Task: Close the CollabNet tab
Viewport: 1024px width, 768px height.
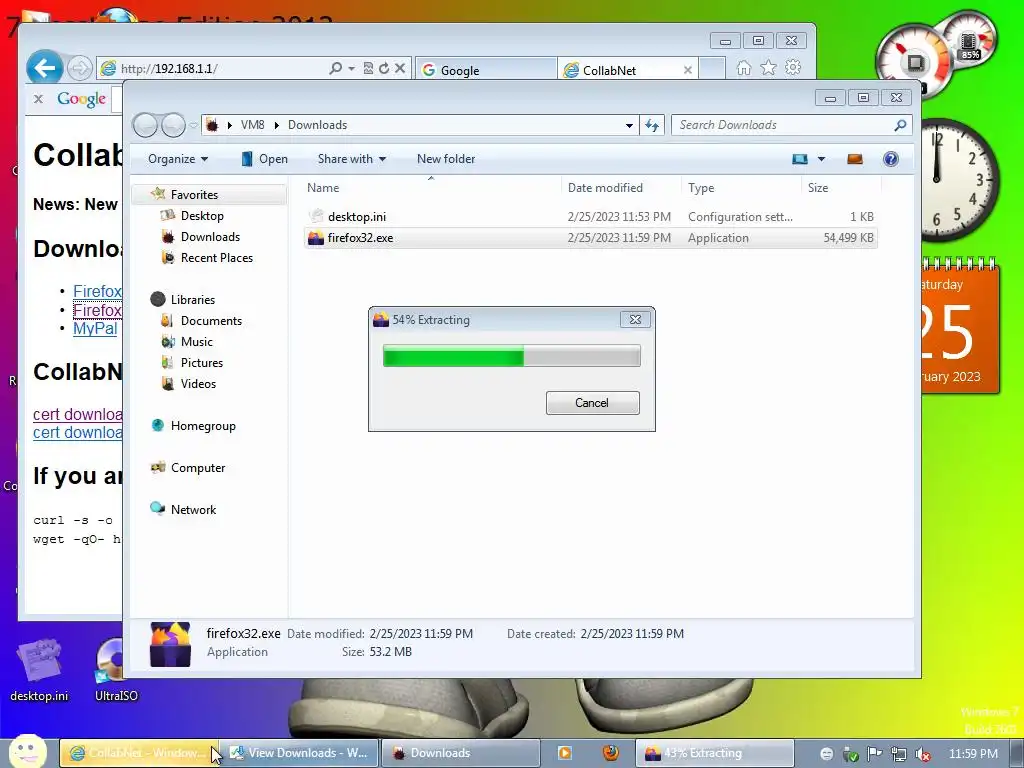Action: pyautogui.click(x=688, y=70)
